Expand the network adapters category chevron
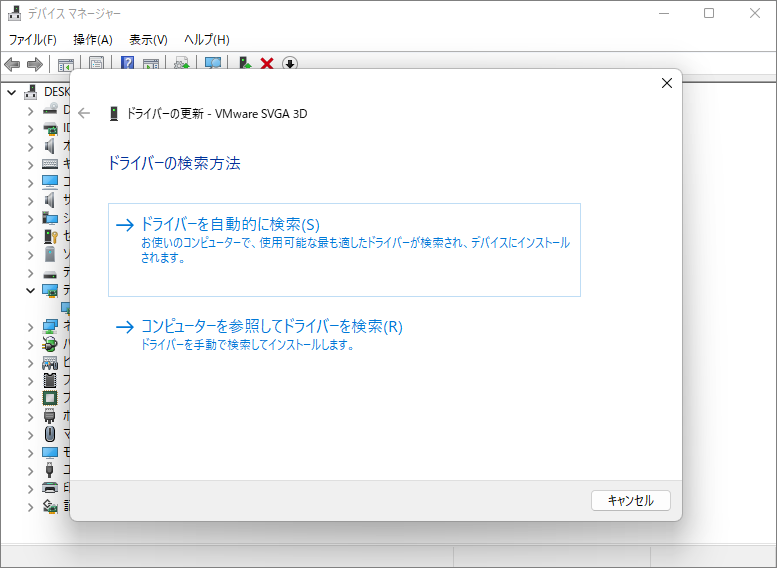Viewport: 777px width, 568px height. tap(30, 327)
